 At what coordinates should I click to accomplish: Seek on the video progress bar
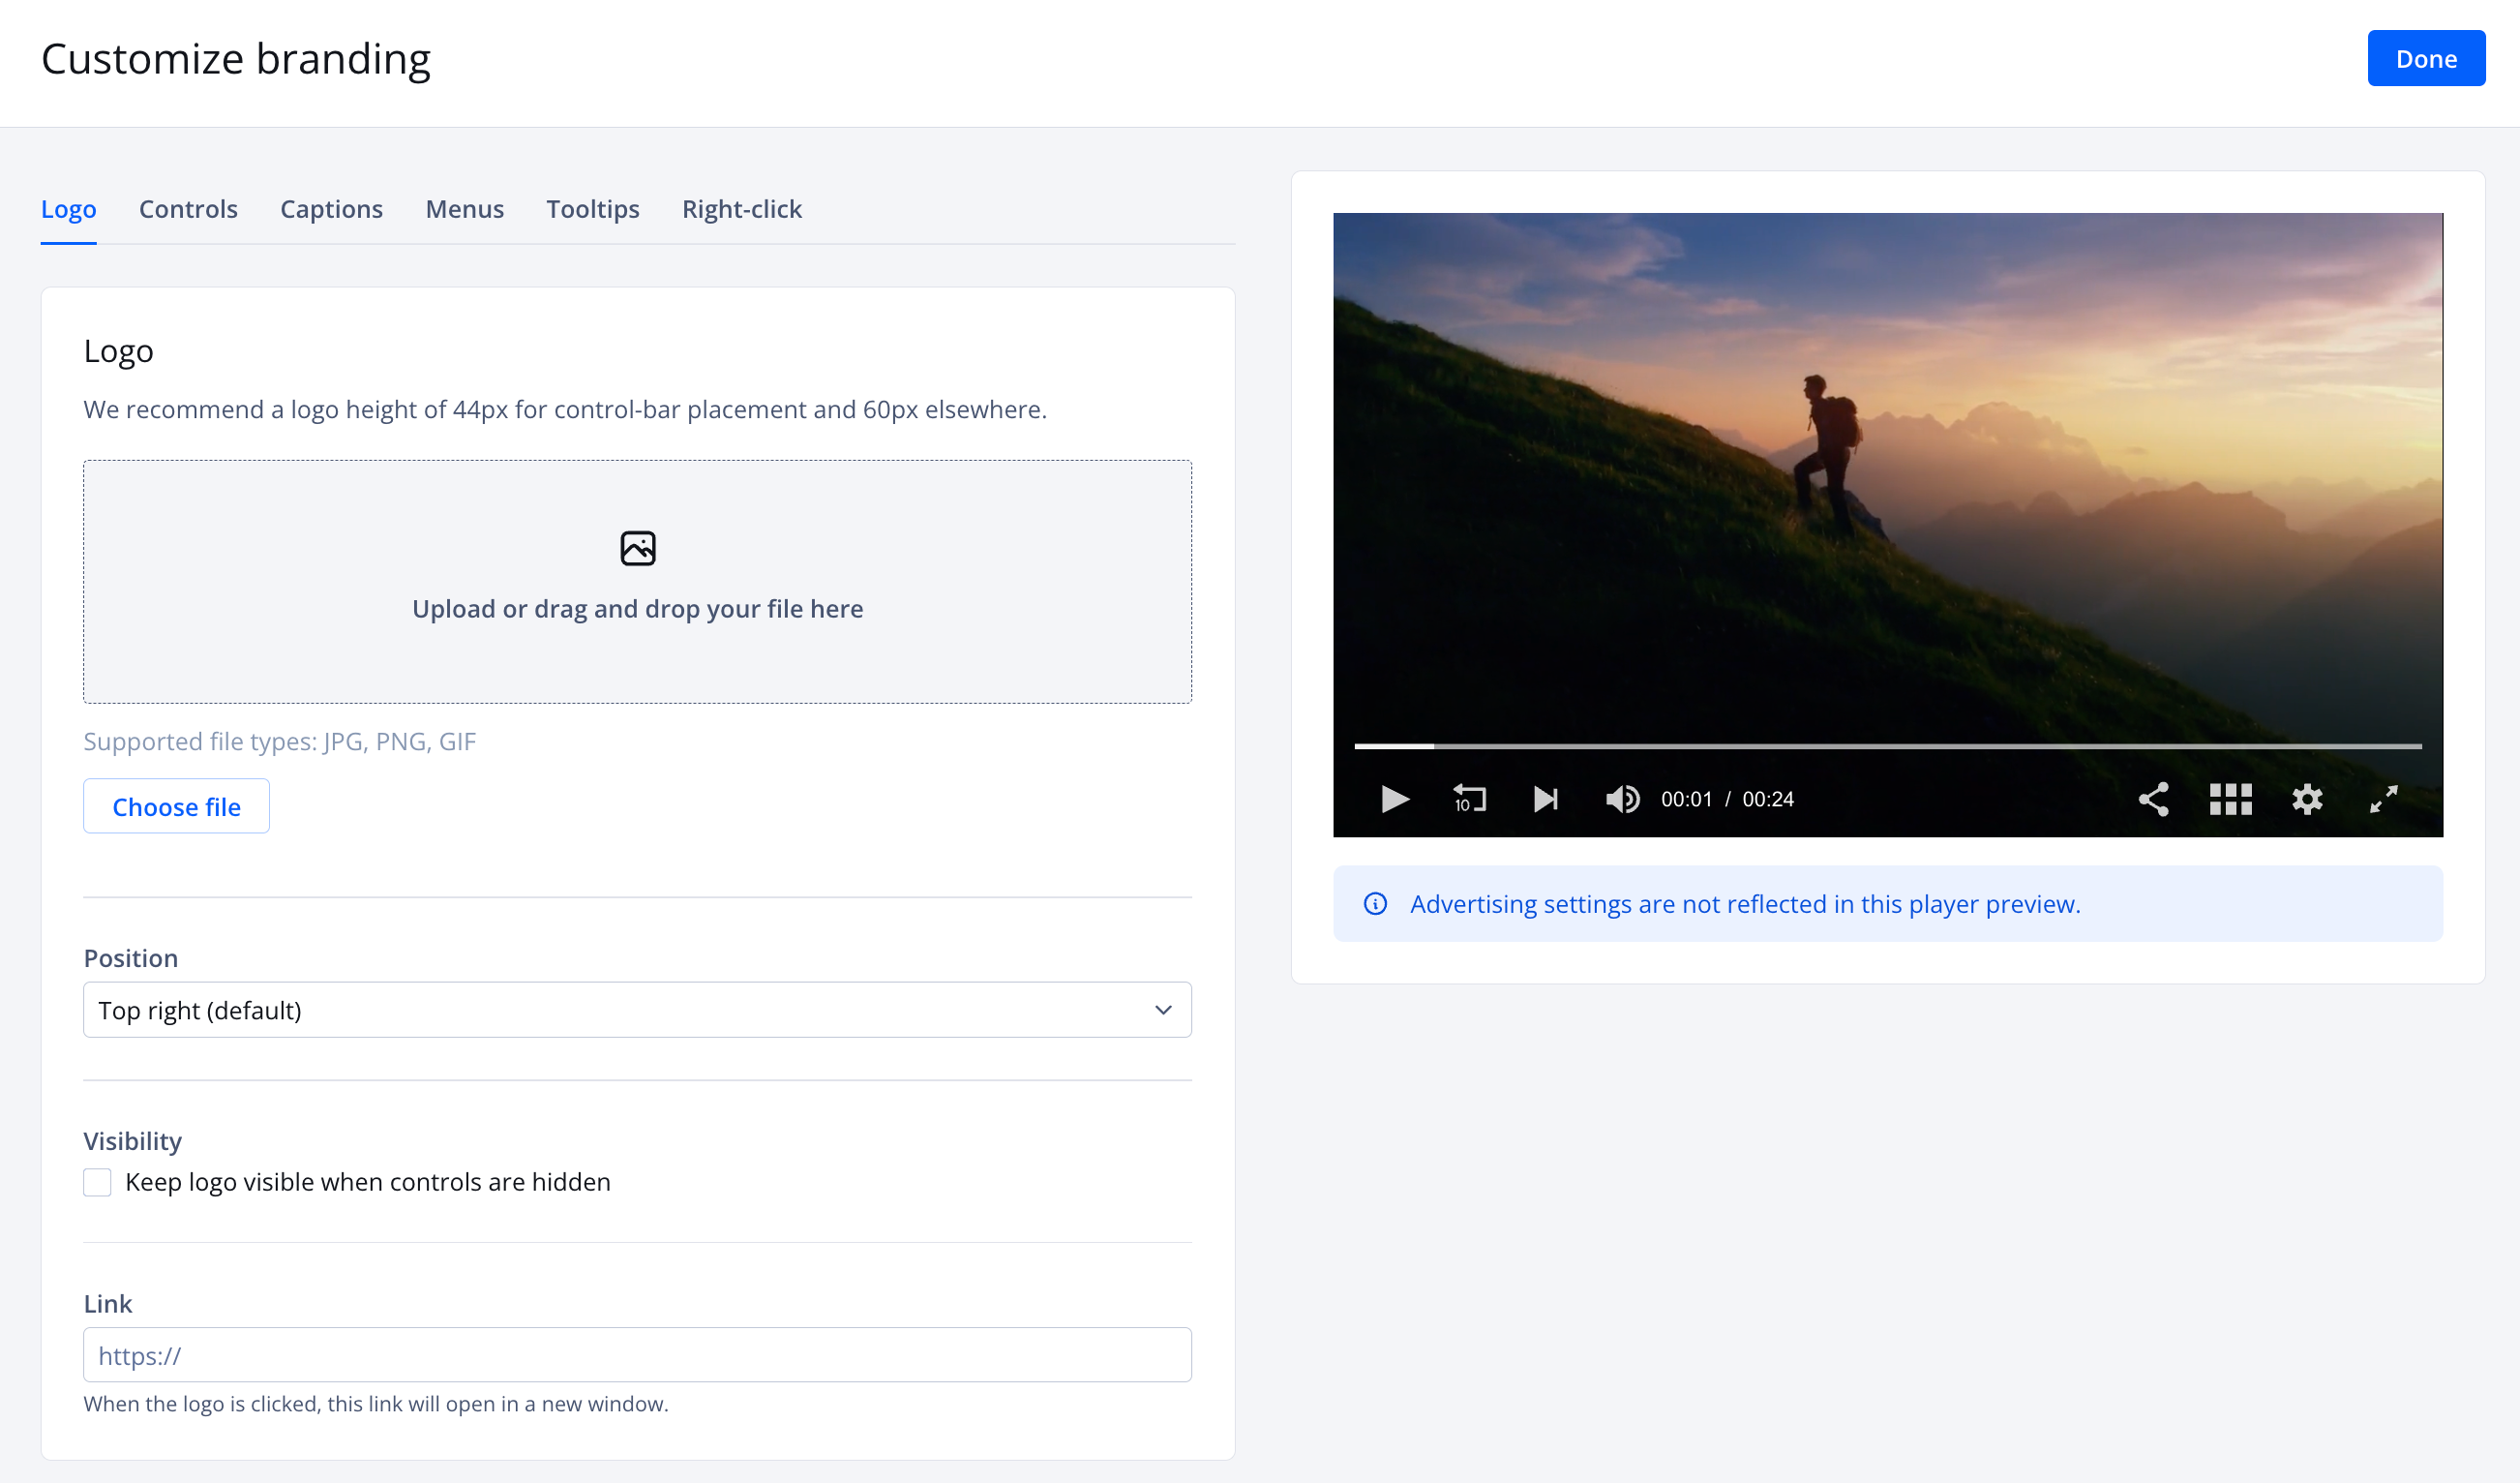click(1887, 746)
